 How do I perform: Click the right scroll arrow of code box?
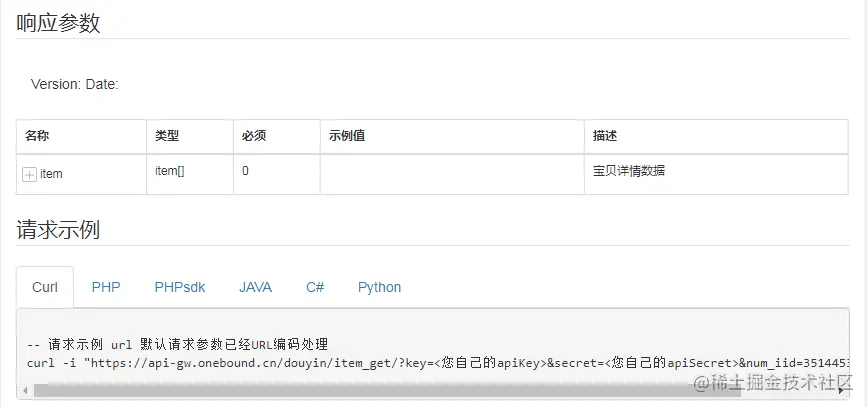(841, 391)
